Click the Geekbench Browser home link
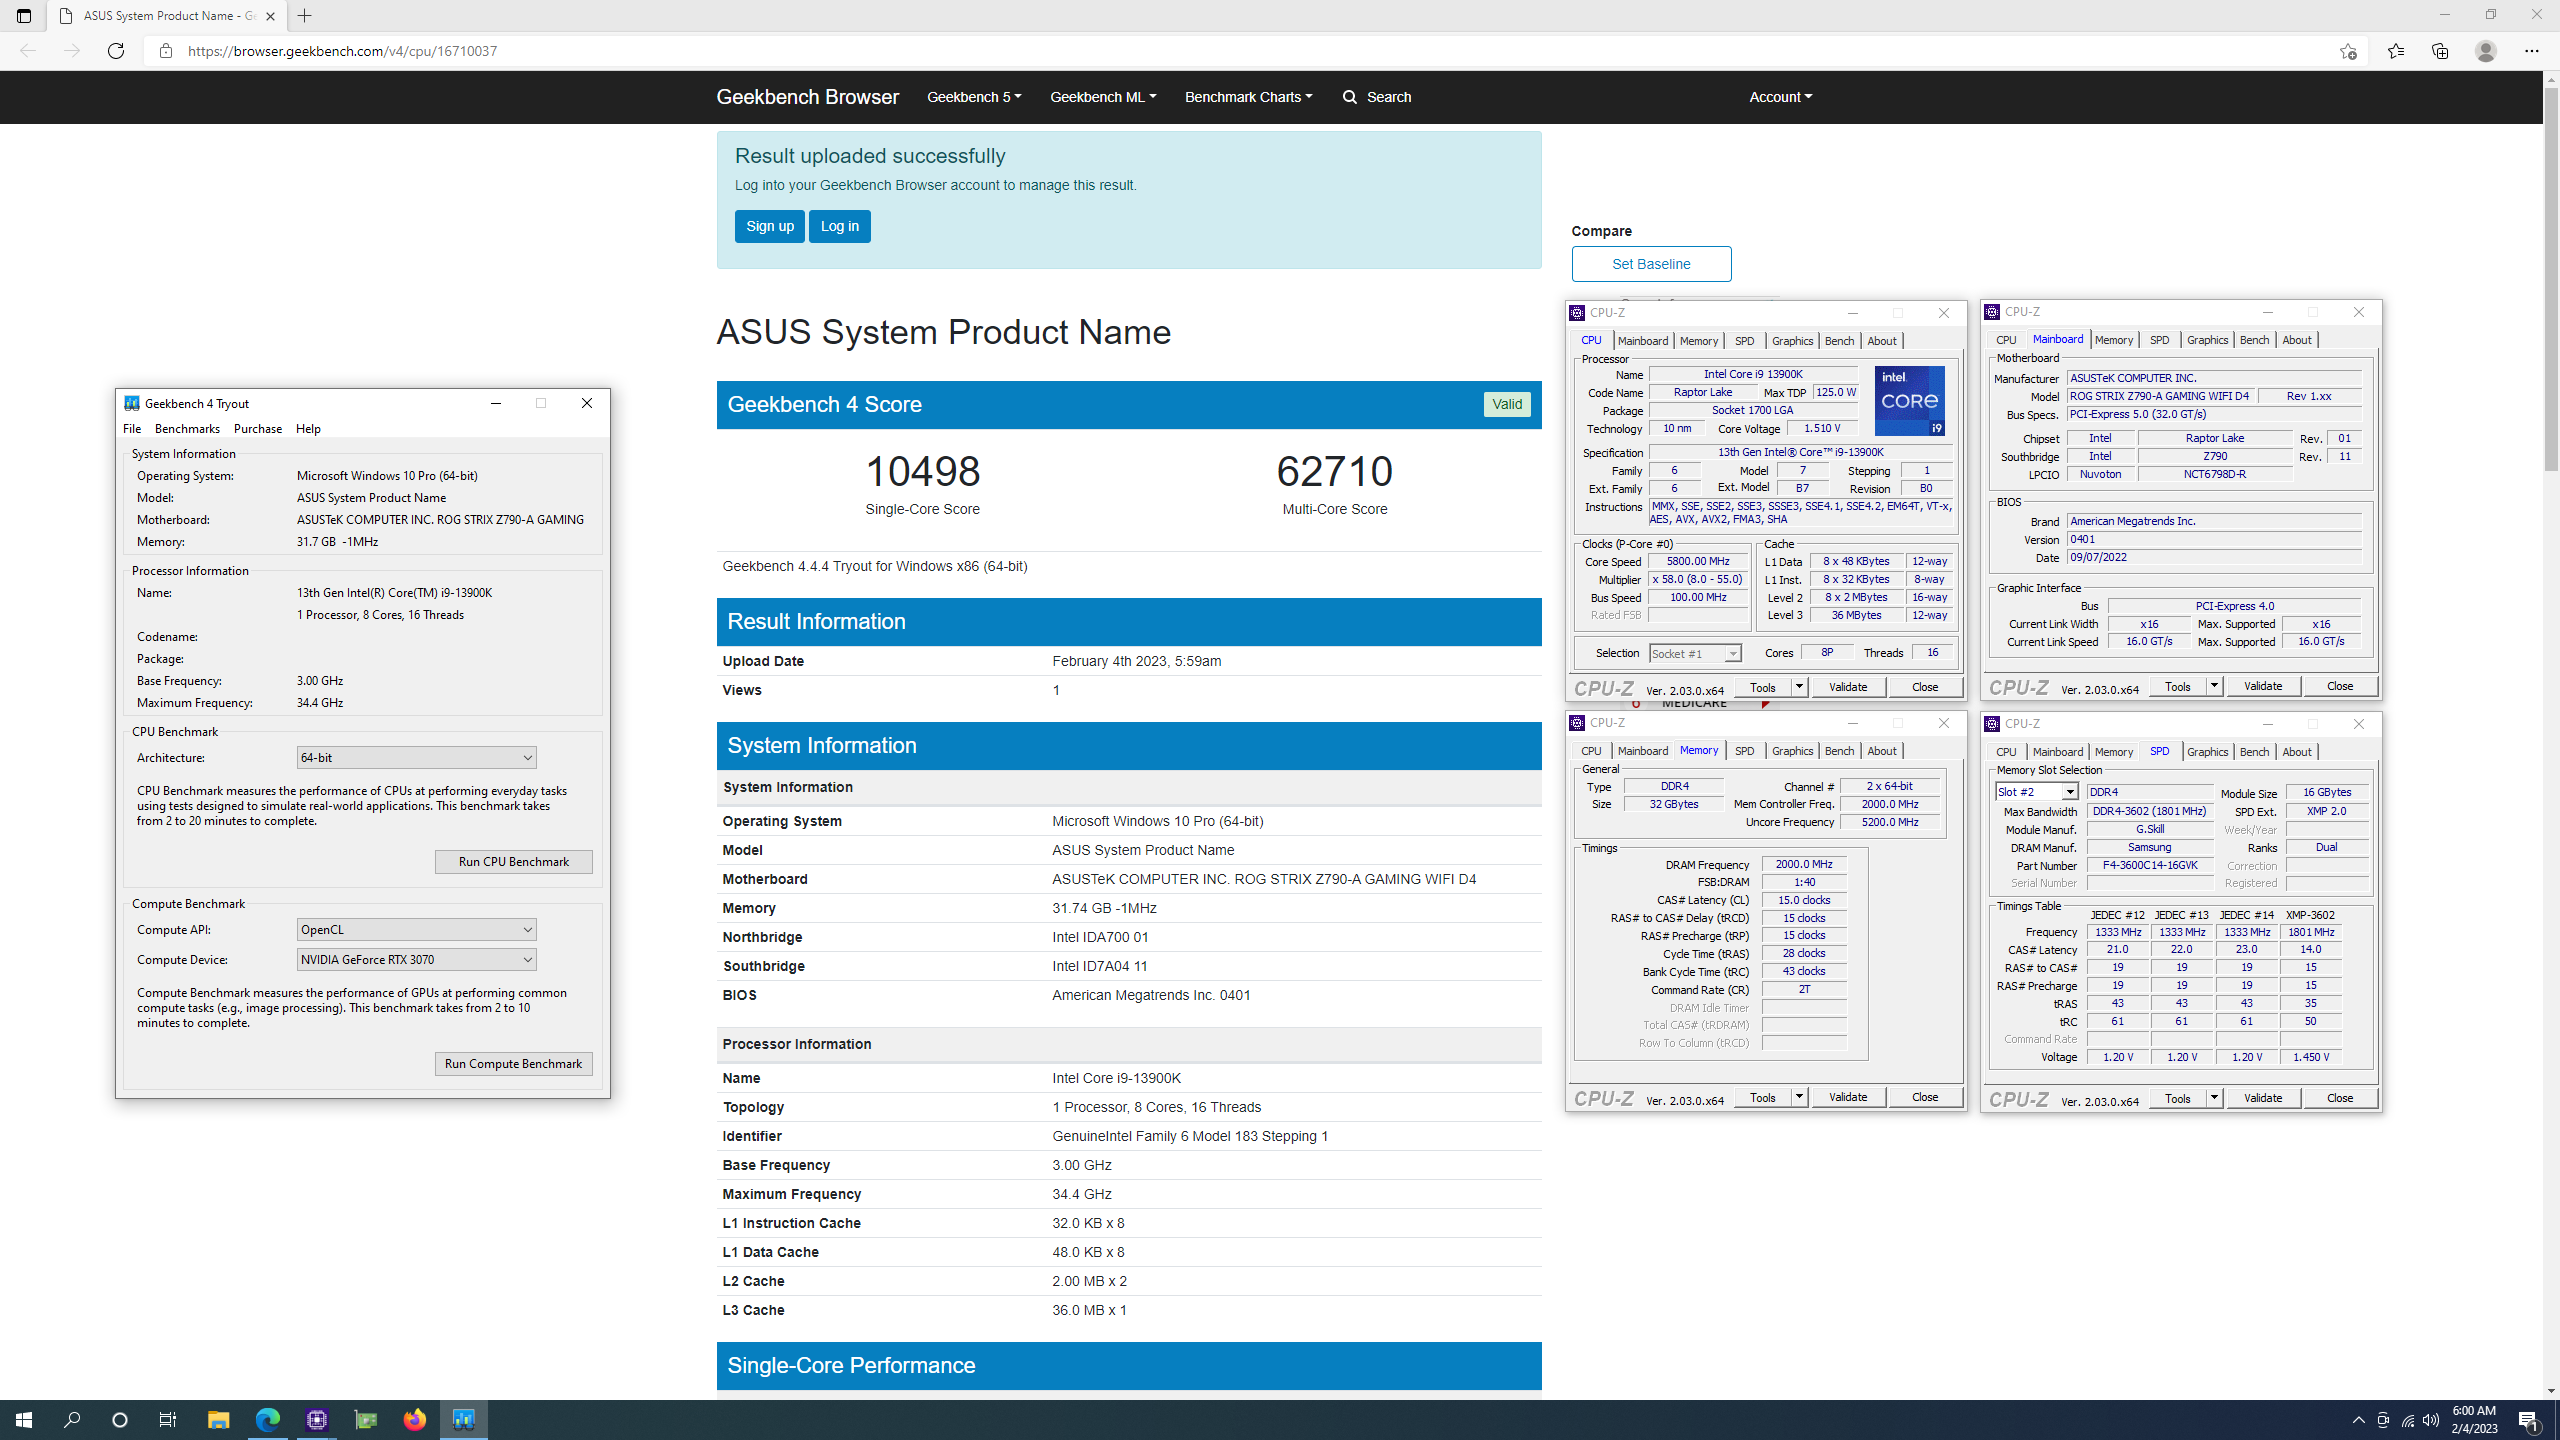The width and height of the screenshot is (2560, 1440). (807, 97)
